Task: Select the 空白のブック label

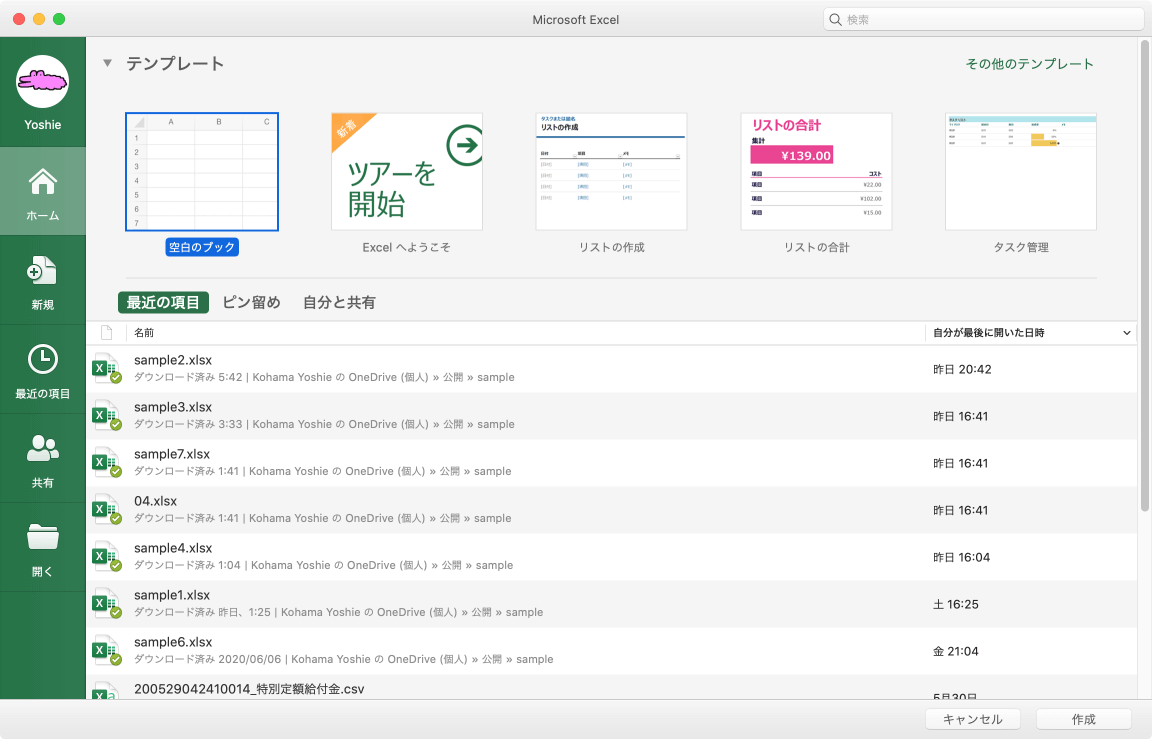Action: [202, 247]
